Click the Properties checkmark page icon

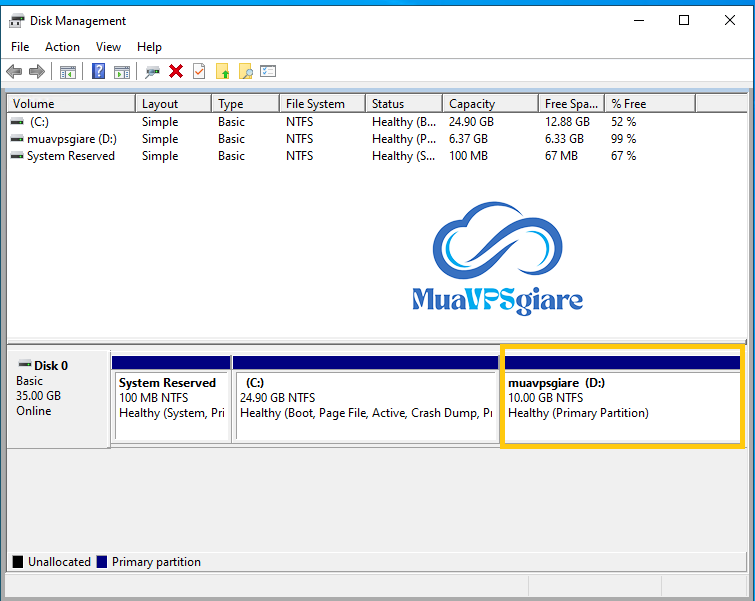[199, 71]
